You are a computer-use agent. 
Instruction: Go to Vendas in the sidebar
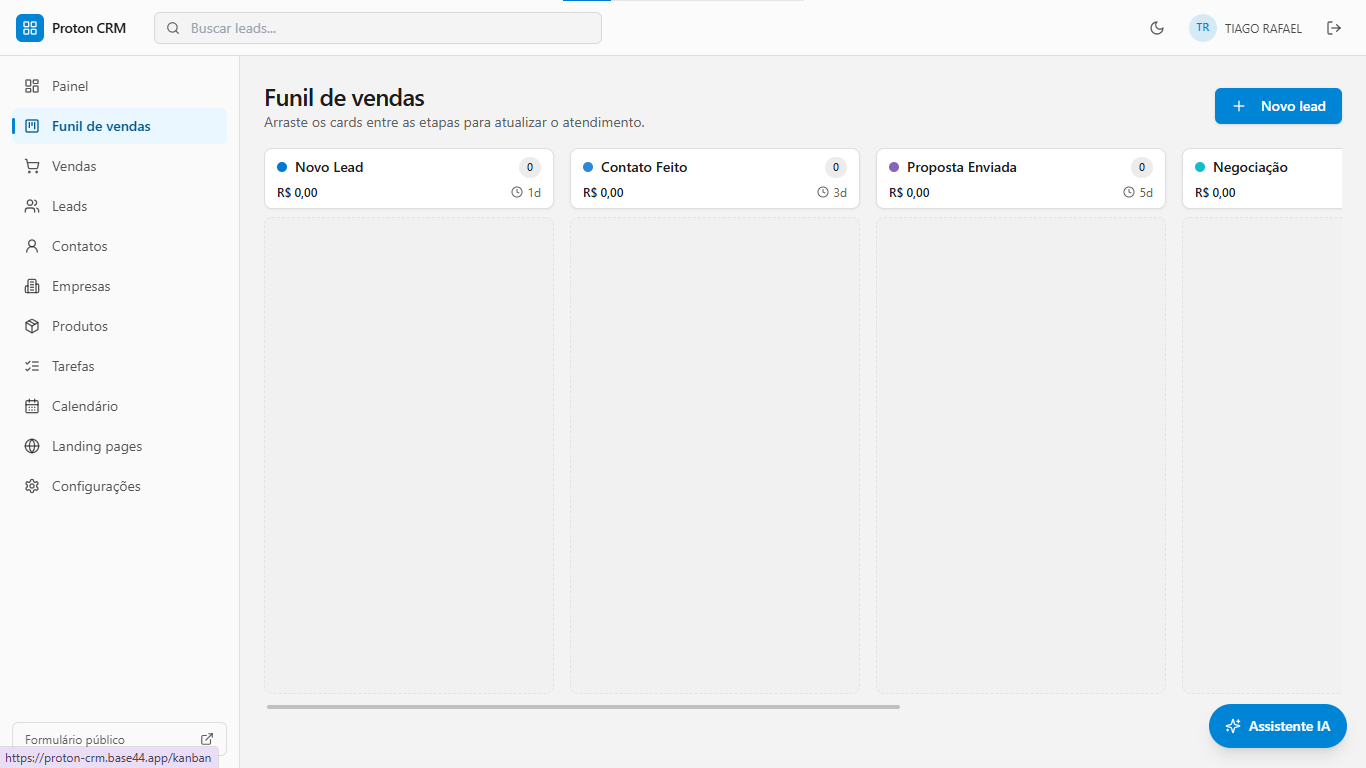pos(119,166)
